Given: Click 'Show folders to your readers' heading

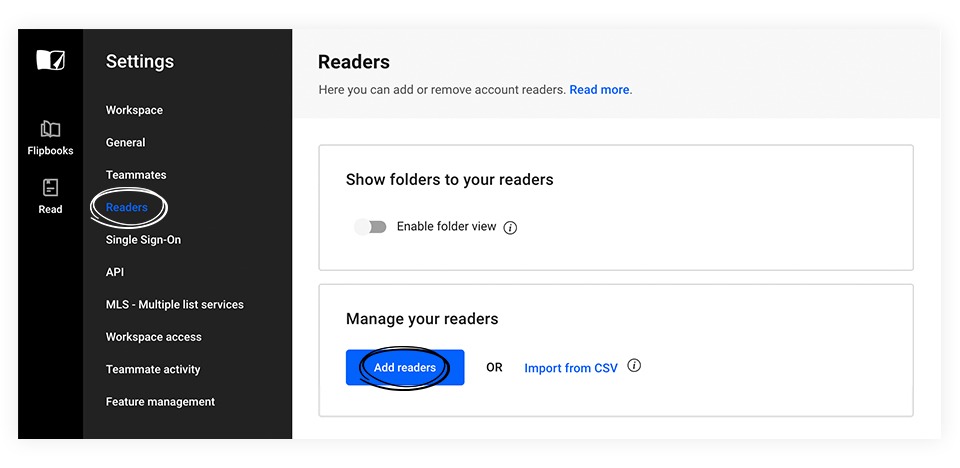Looking at the screenshot, I should pos(449,179).
